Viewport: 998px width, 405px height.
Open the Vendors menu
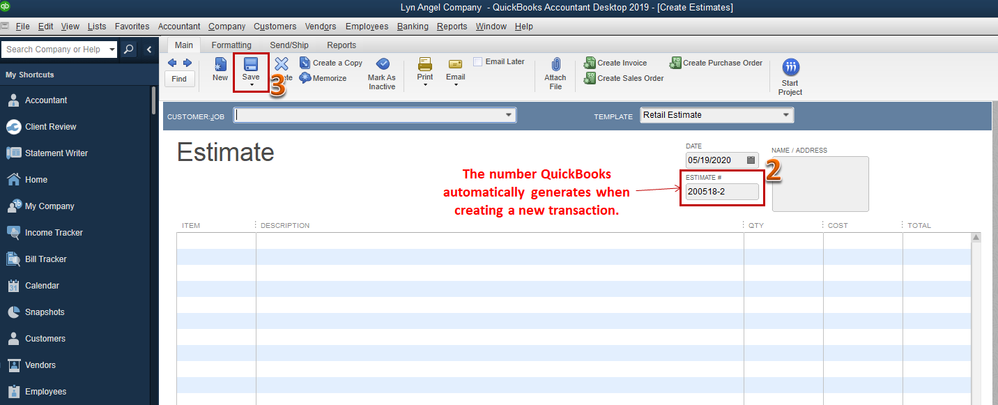[x=320, y=27]
